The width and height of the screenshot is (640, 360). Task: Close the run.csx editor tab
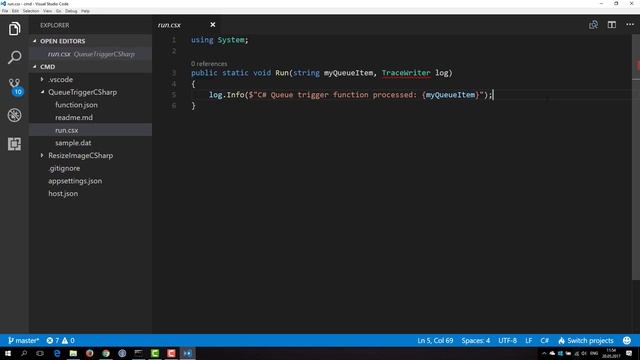213,25
